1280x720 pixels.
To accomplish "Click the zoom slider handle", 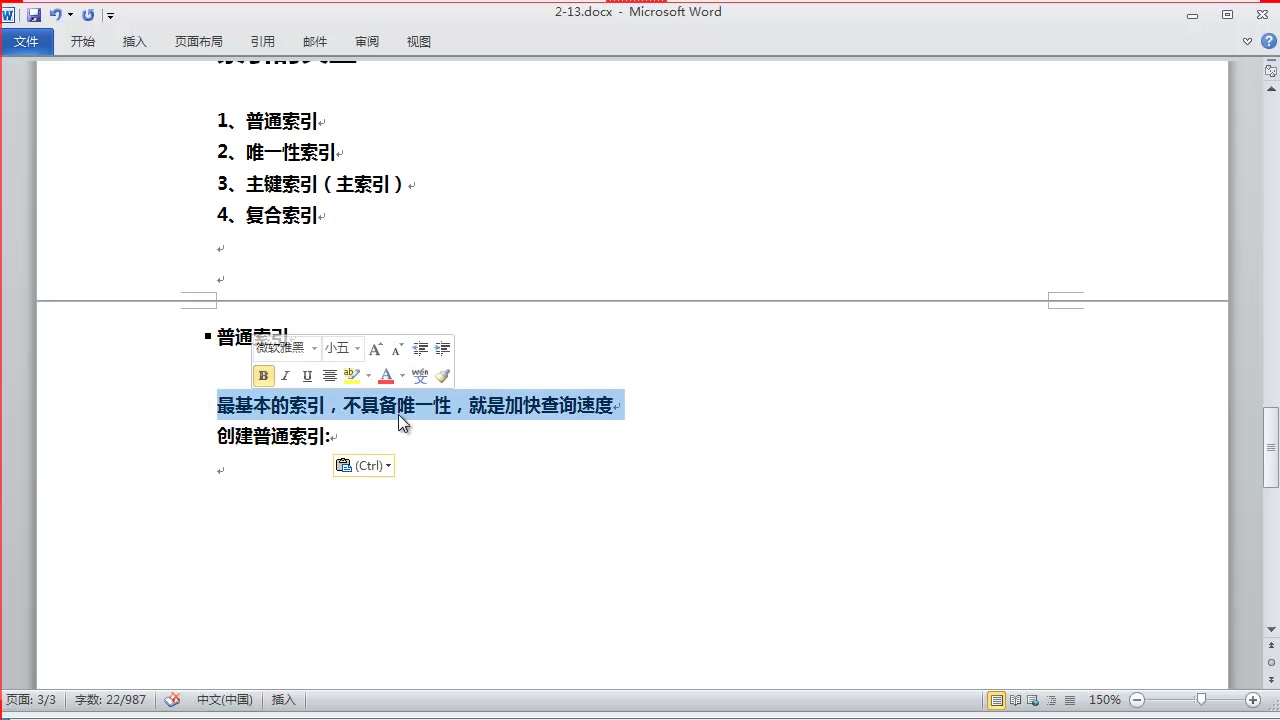I will [x=1201, y=700].
